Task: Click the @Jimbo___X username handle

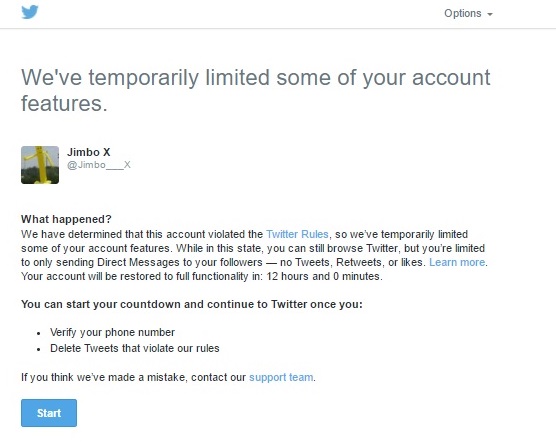Action: 99,165
